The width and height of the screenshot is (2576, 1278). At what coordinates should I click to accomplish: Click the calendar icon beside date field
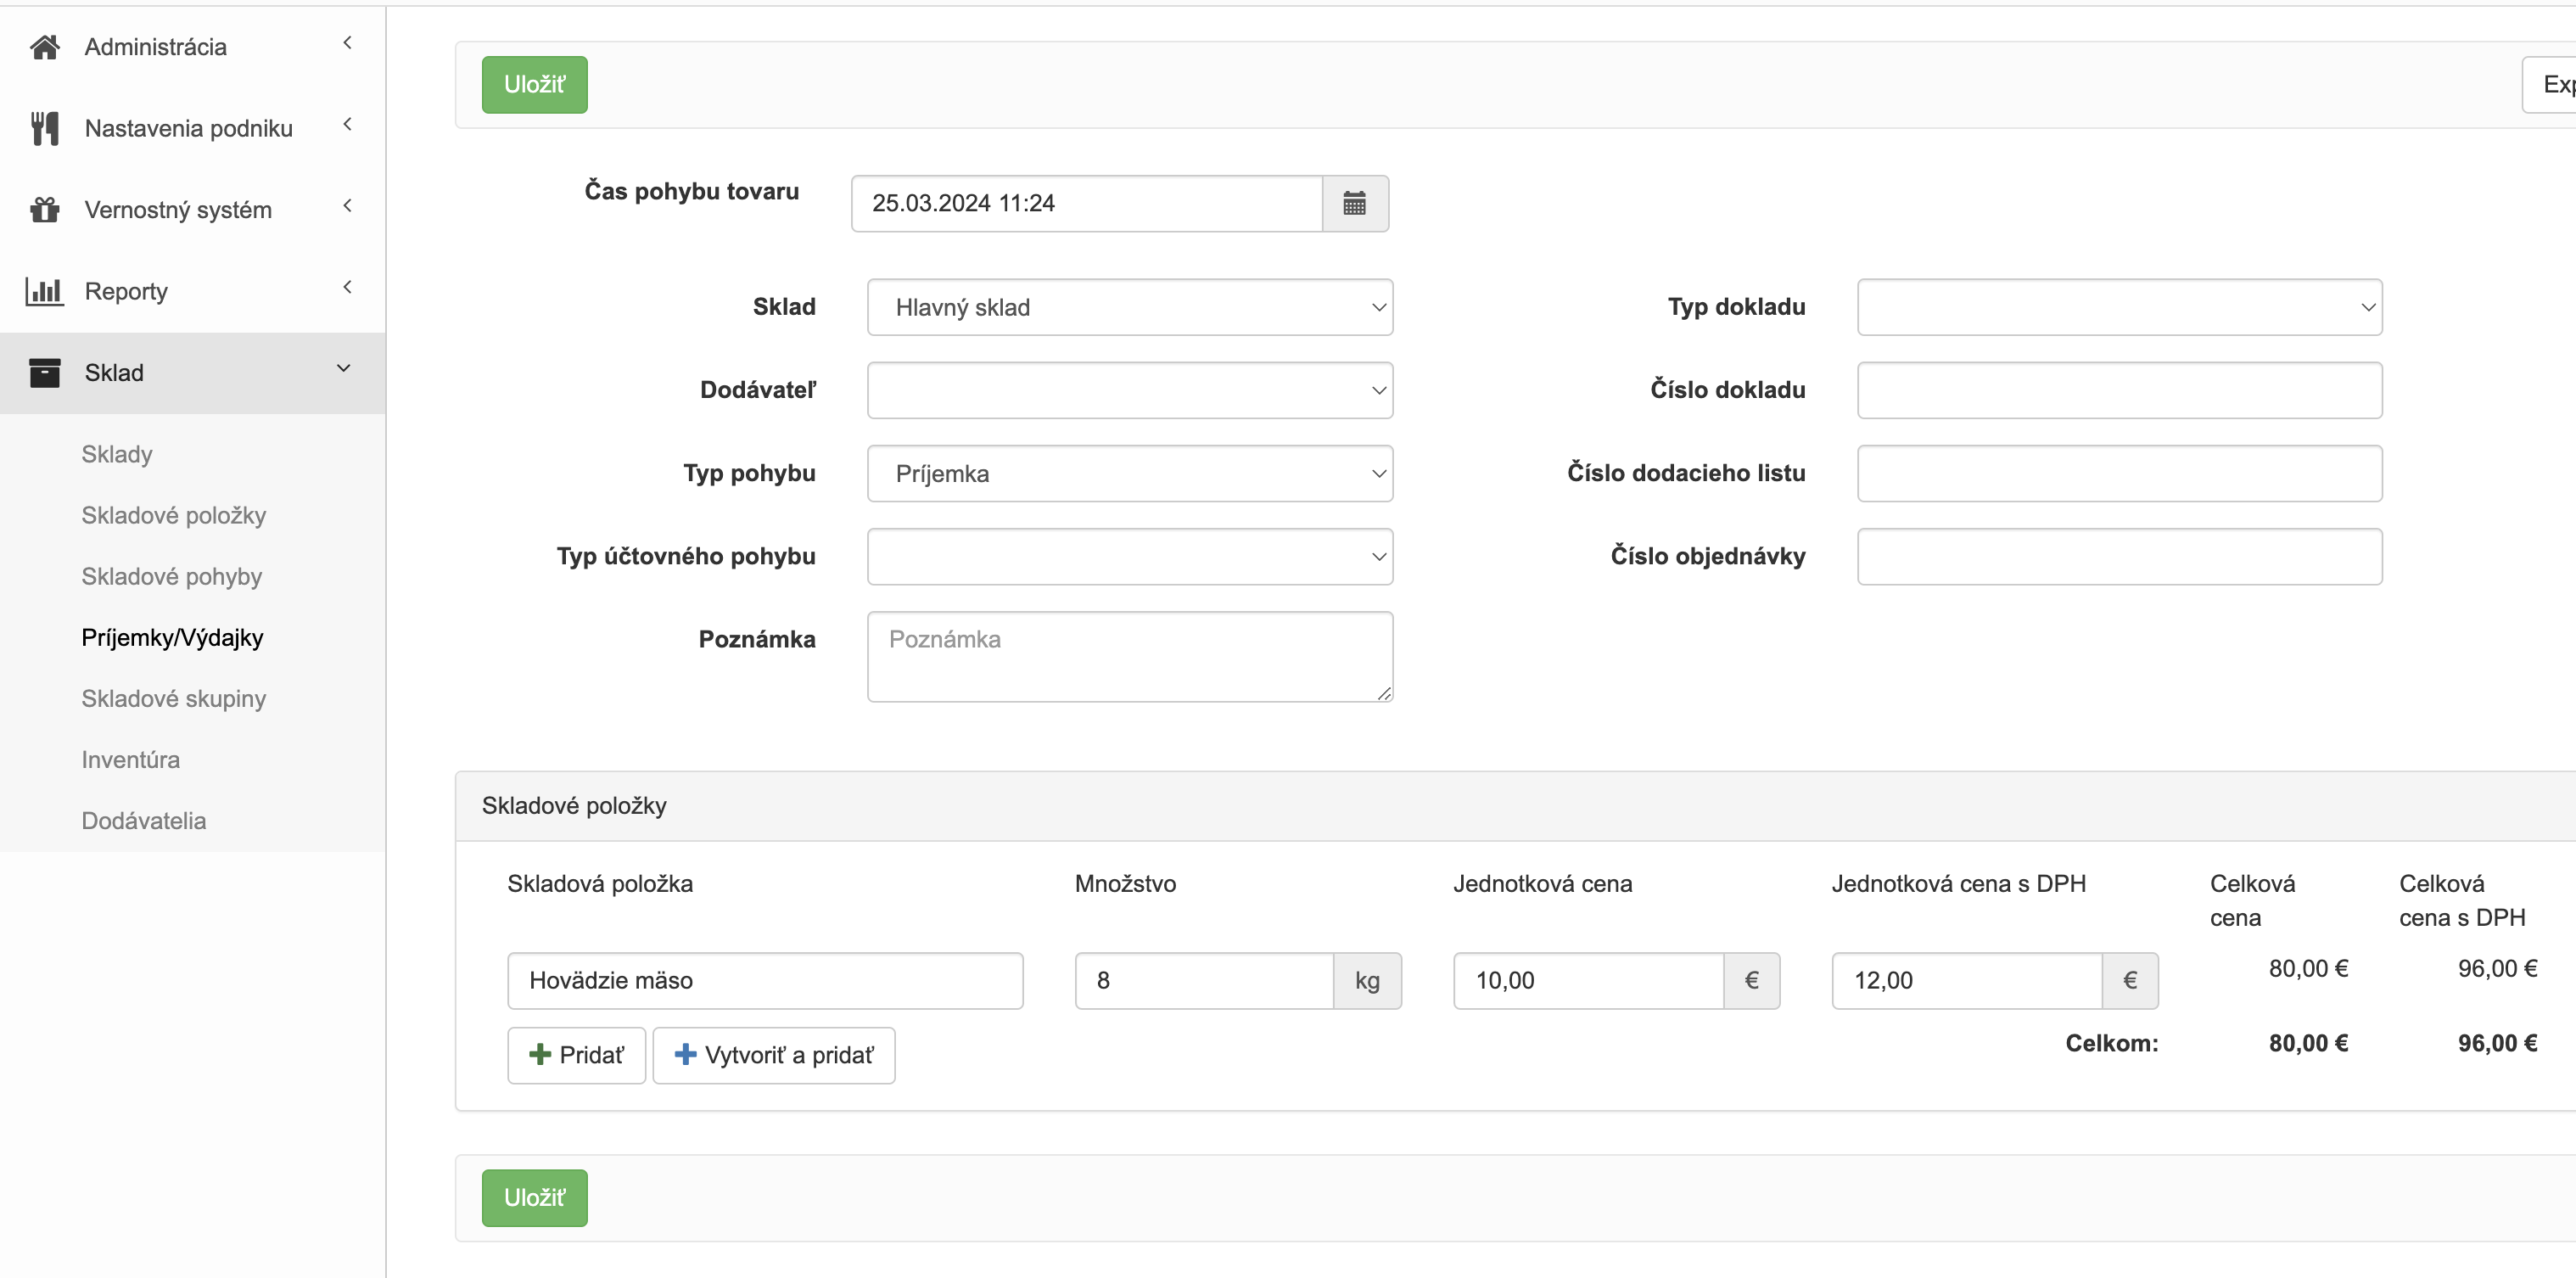1354,204
